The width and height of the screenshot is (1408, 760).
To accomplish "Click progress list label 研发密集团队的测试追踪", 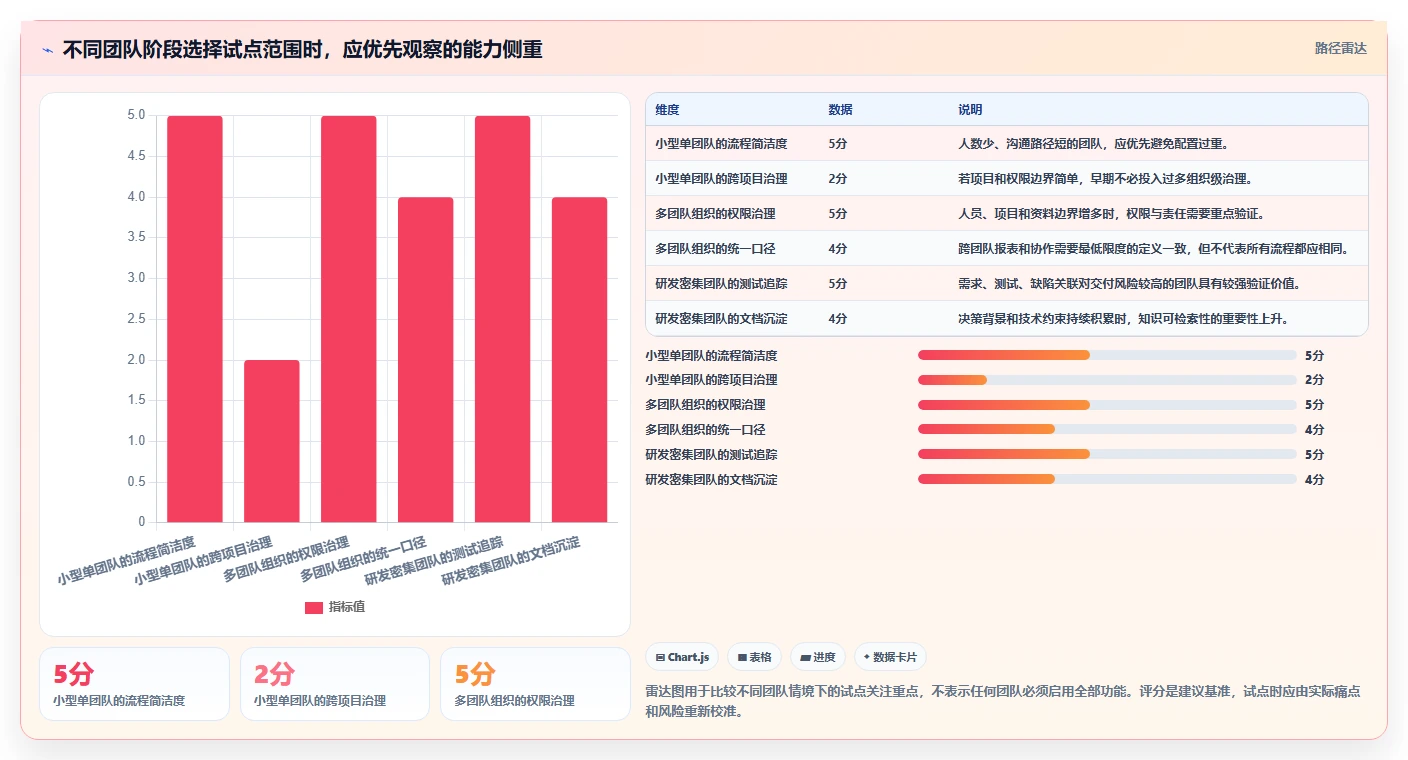I will coord(711,455).
